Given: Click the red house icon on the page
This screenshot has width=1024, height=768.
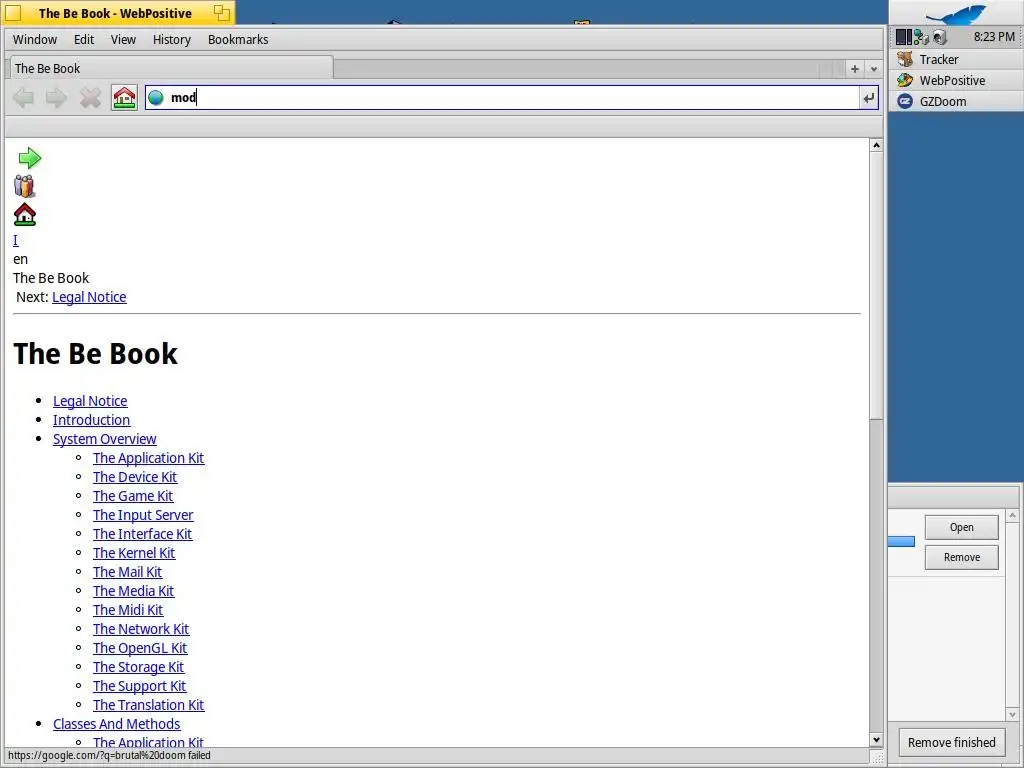Looking at the screenshot, I should pos(25,215).
